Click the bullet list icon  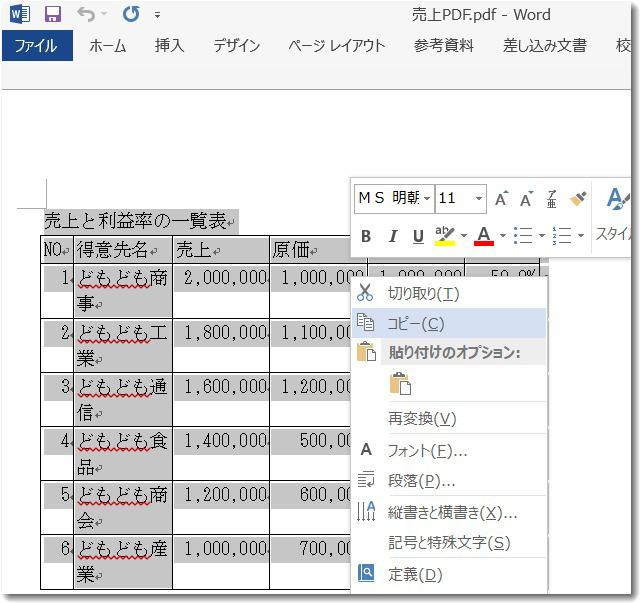(x=522, y=236)
